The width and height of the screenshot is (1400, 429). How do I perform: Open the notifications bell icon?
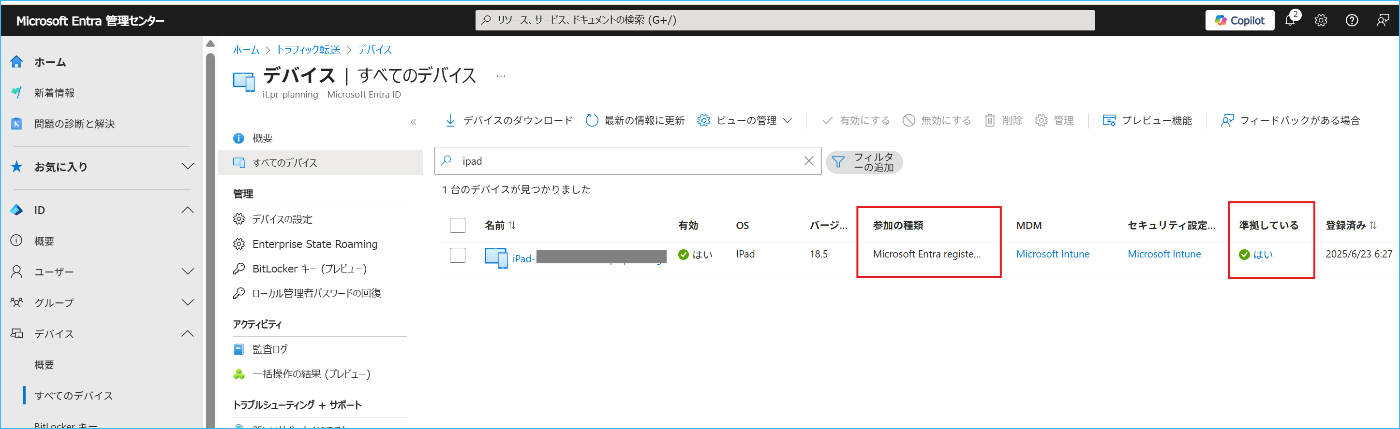[1291, 20]
